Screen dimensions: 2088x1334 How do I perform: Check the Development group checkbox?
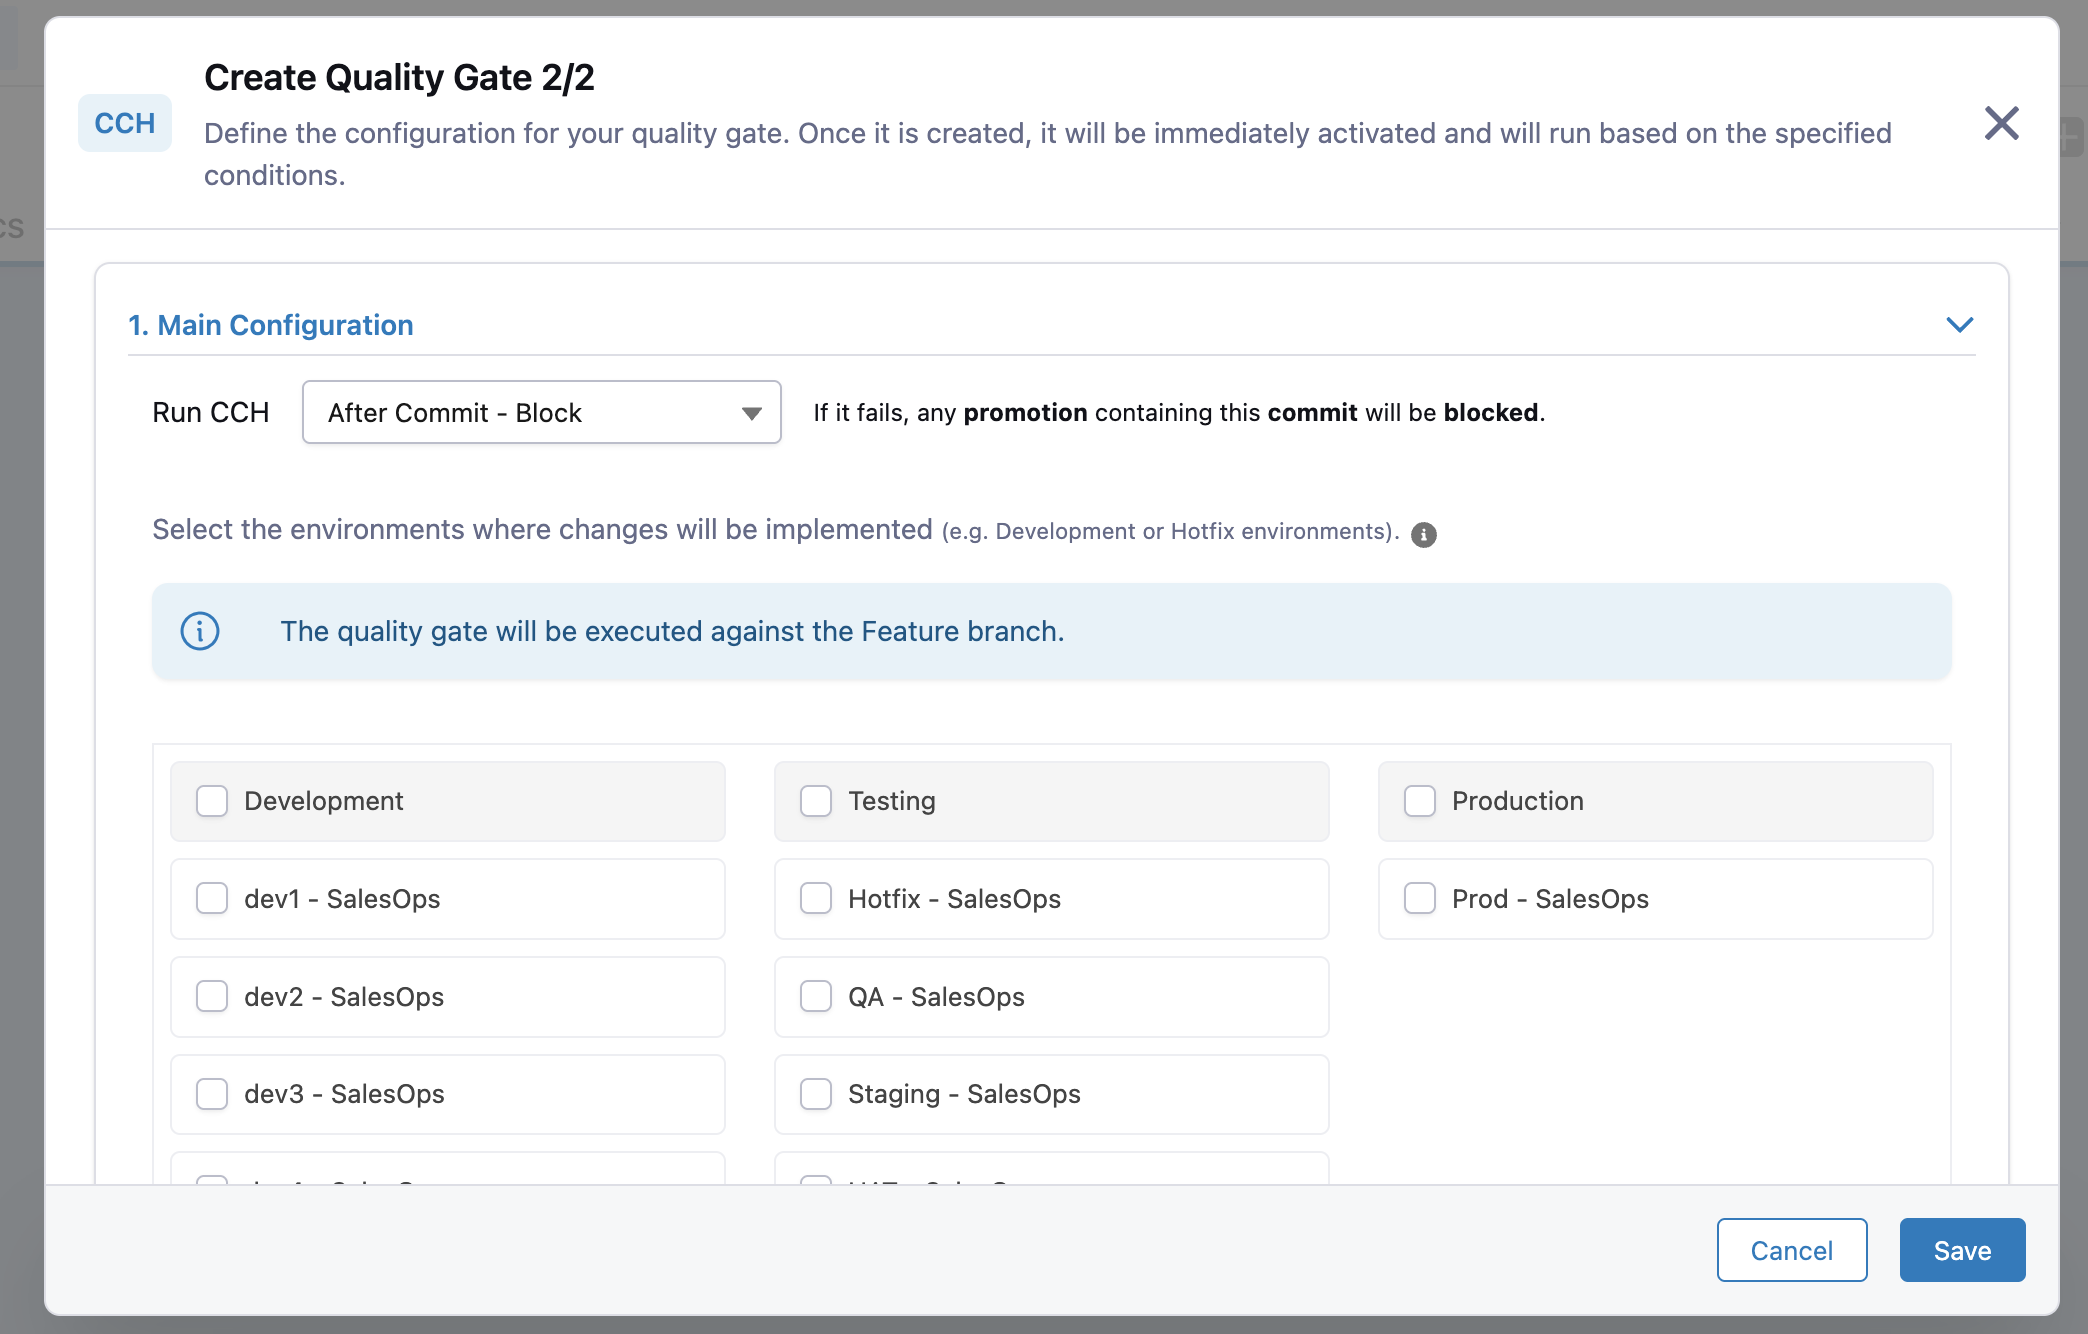coord(212,801)
